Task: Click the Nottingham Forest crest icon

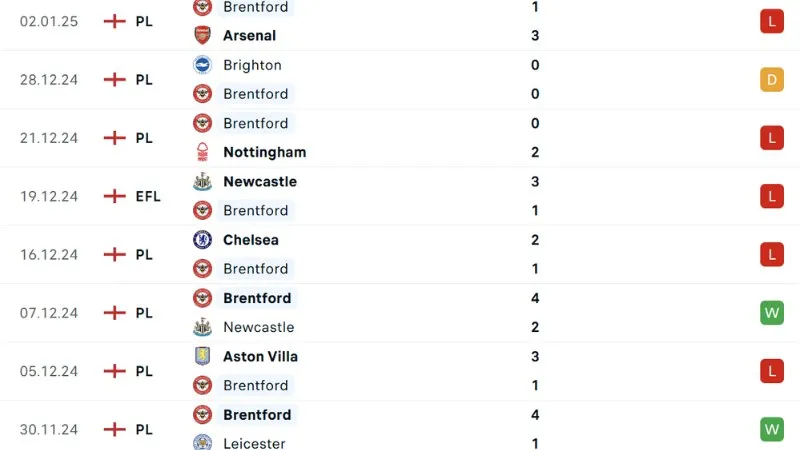Action: [203, 152]
